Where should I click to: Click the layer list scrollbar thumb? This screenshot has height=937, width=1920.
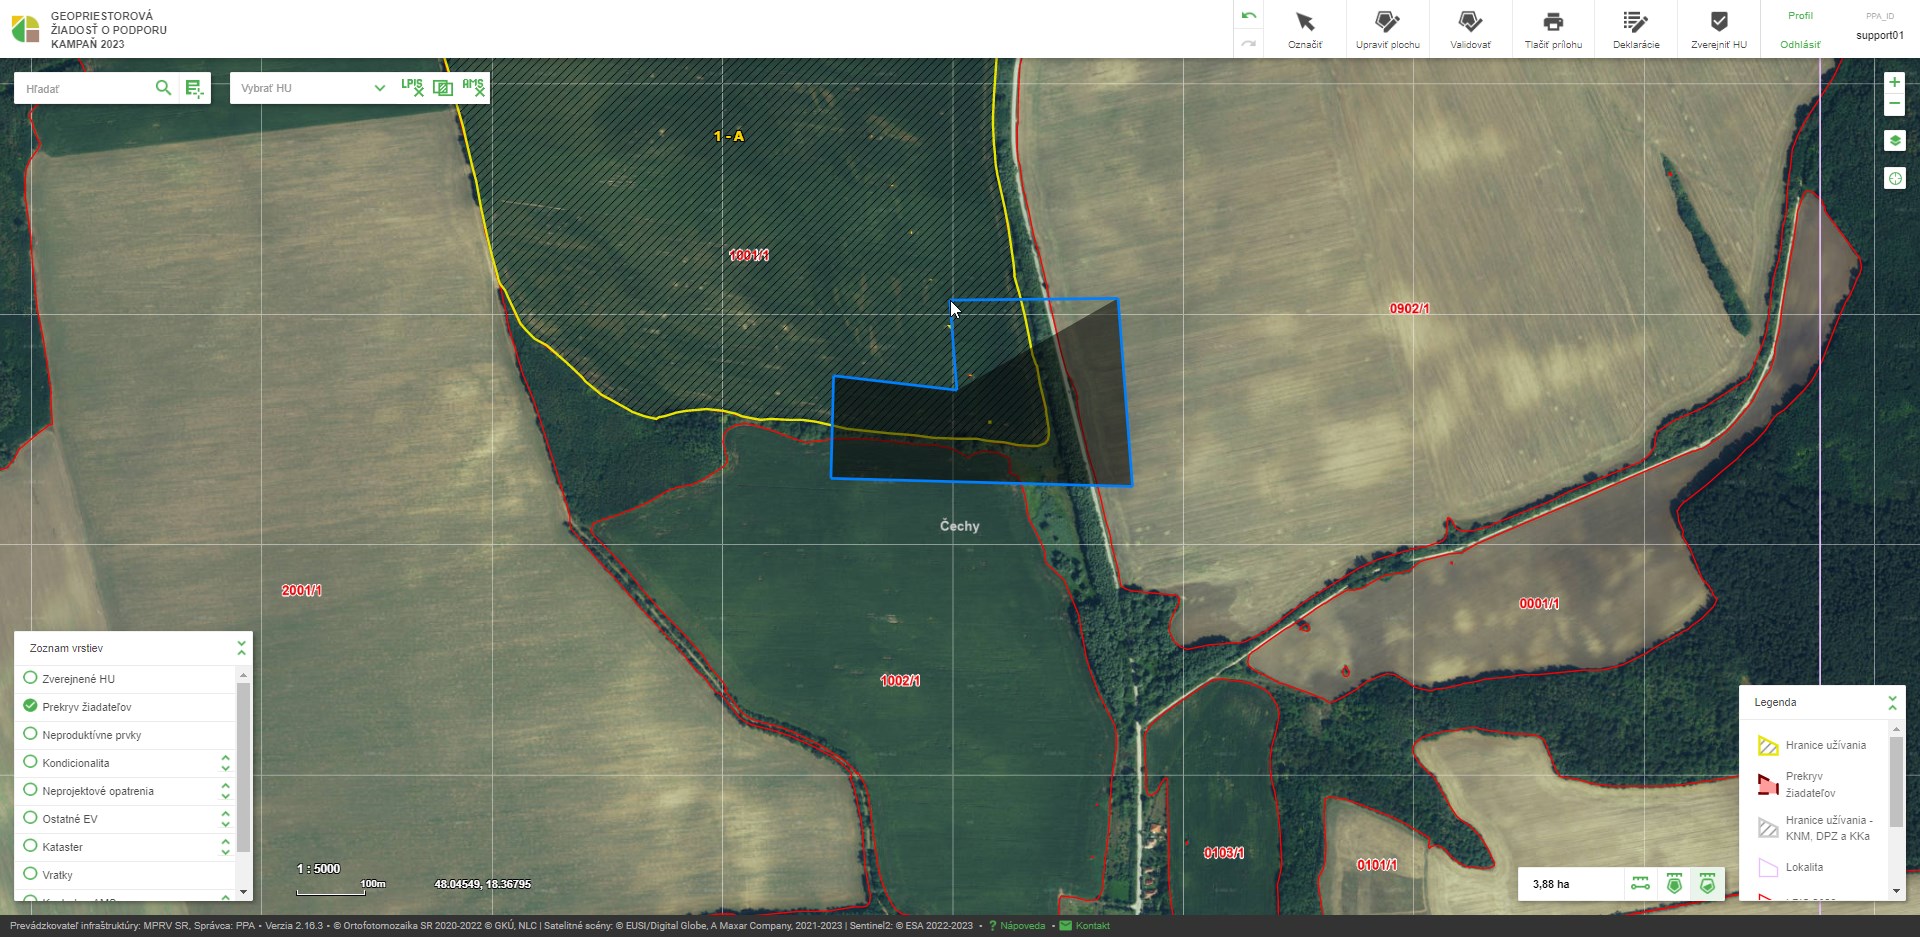click(x=243, y=768)
